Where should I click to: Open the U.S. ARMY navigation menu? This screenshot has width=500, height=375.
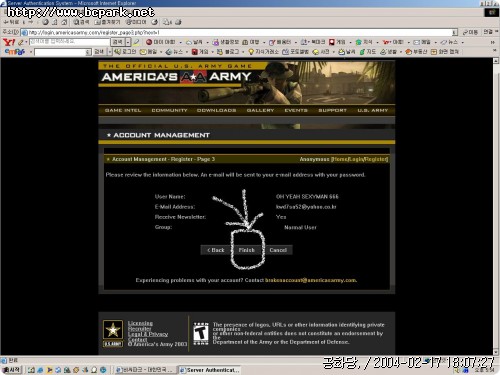pos(373,110)
